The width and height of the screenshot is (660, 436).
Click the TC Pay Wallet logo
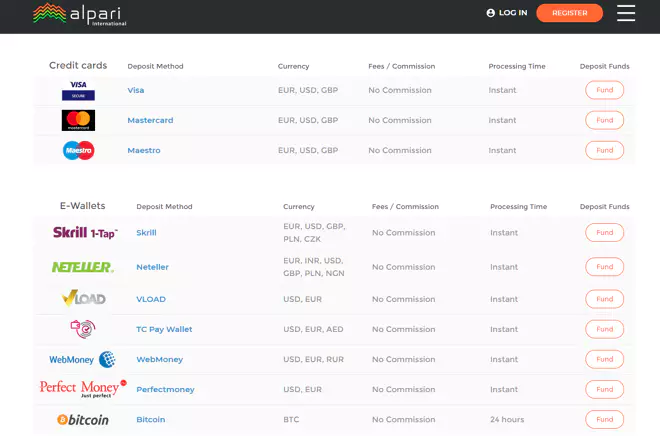pyautogui.click(x=83, y=329)
